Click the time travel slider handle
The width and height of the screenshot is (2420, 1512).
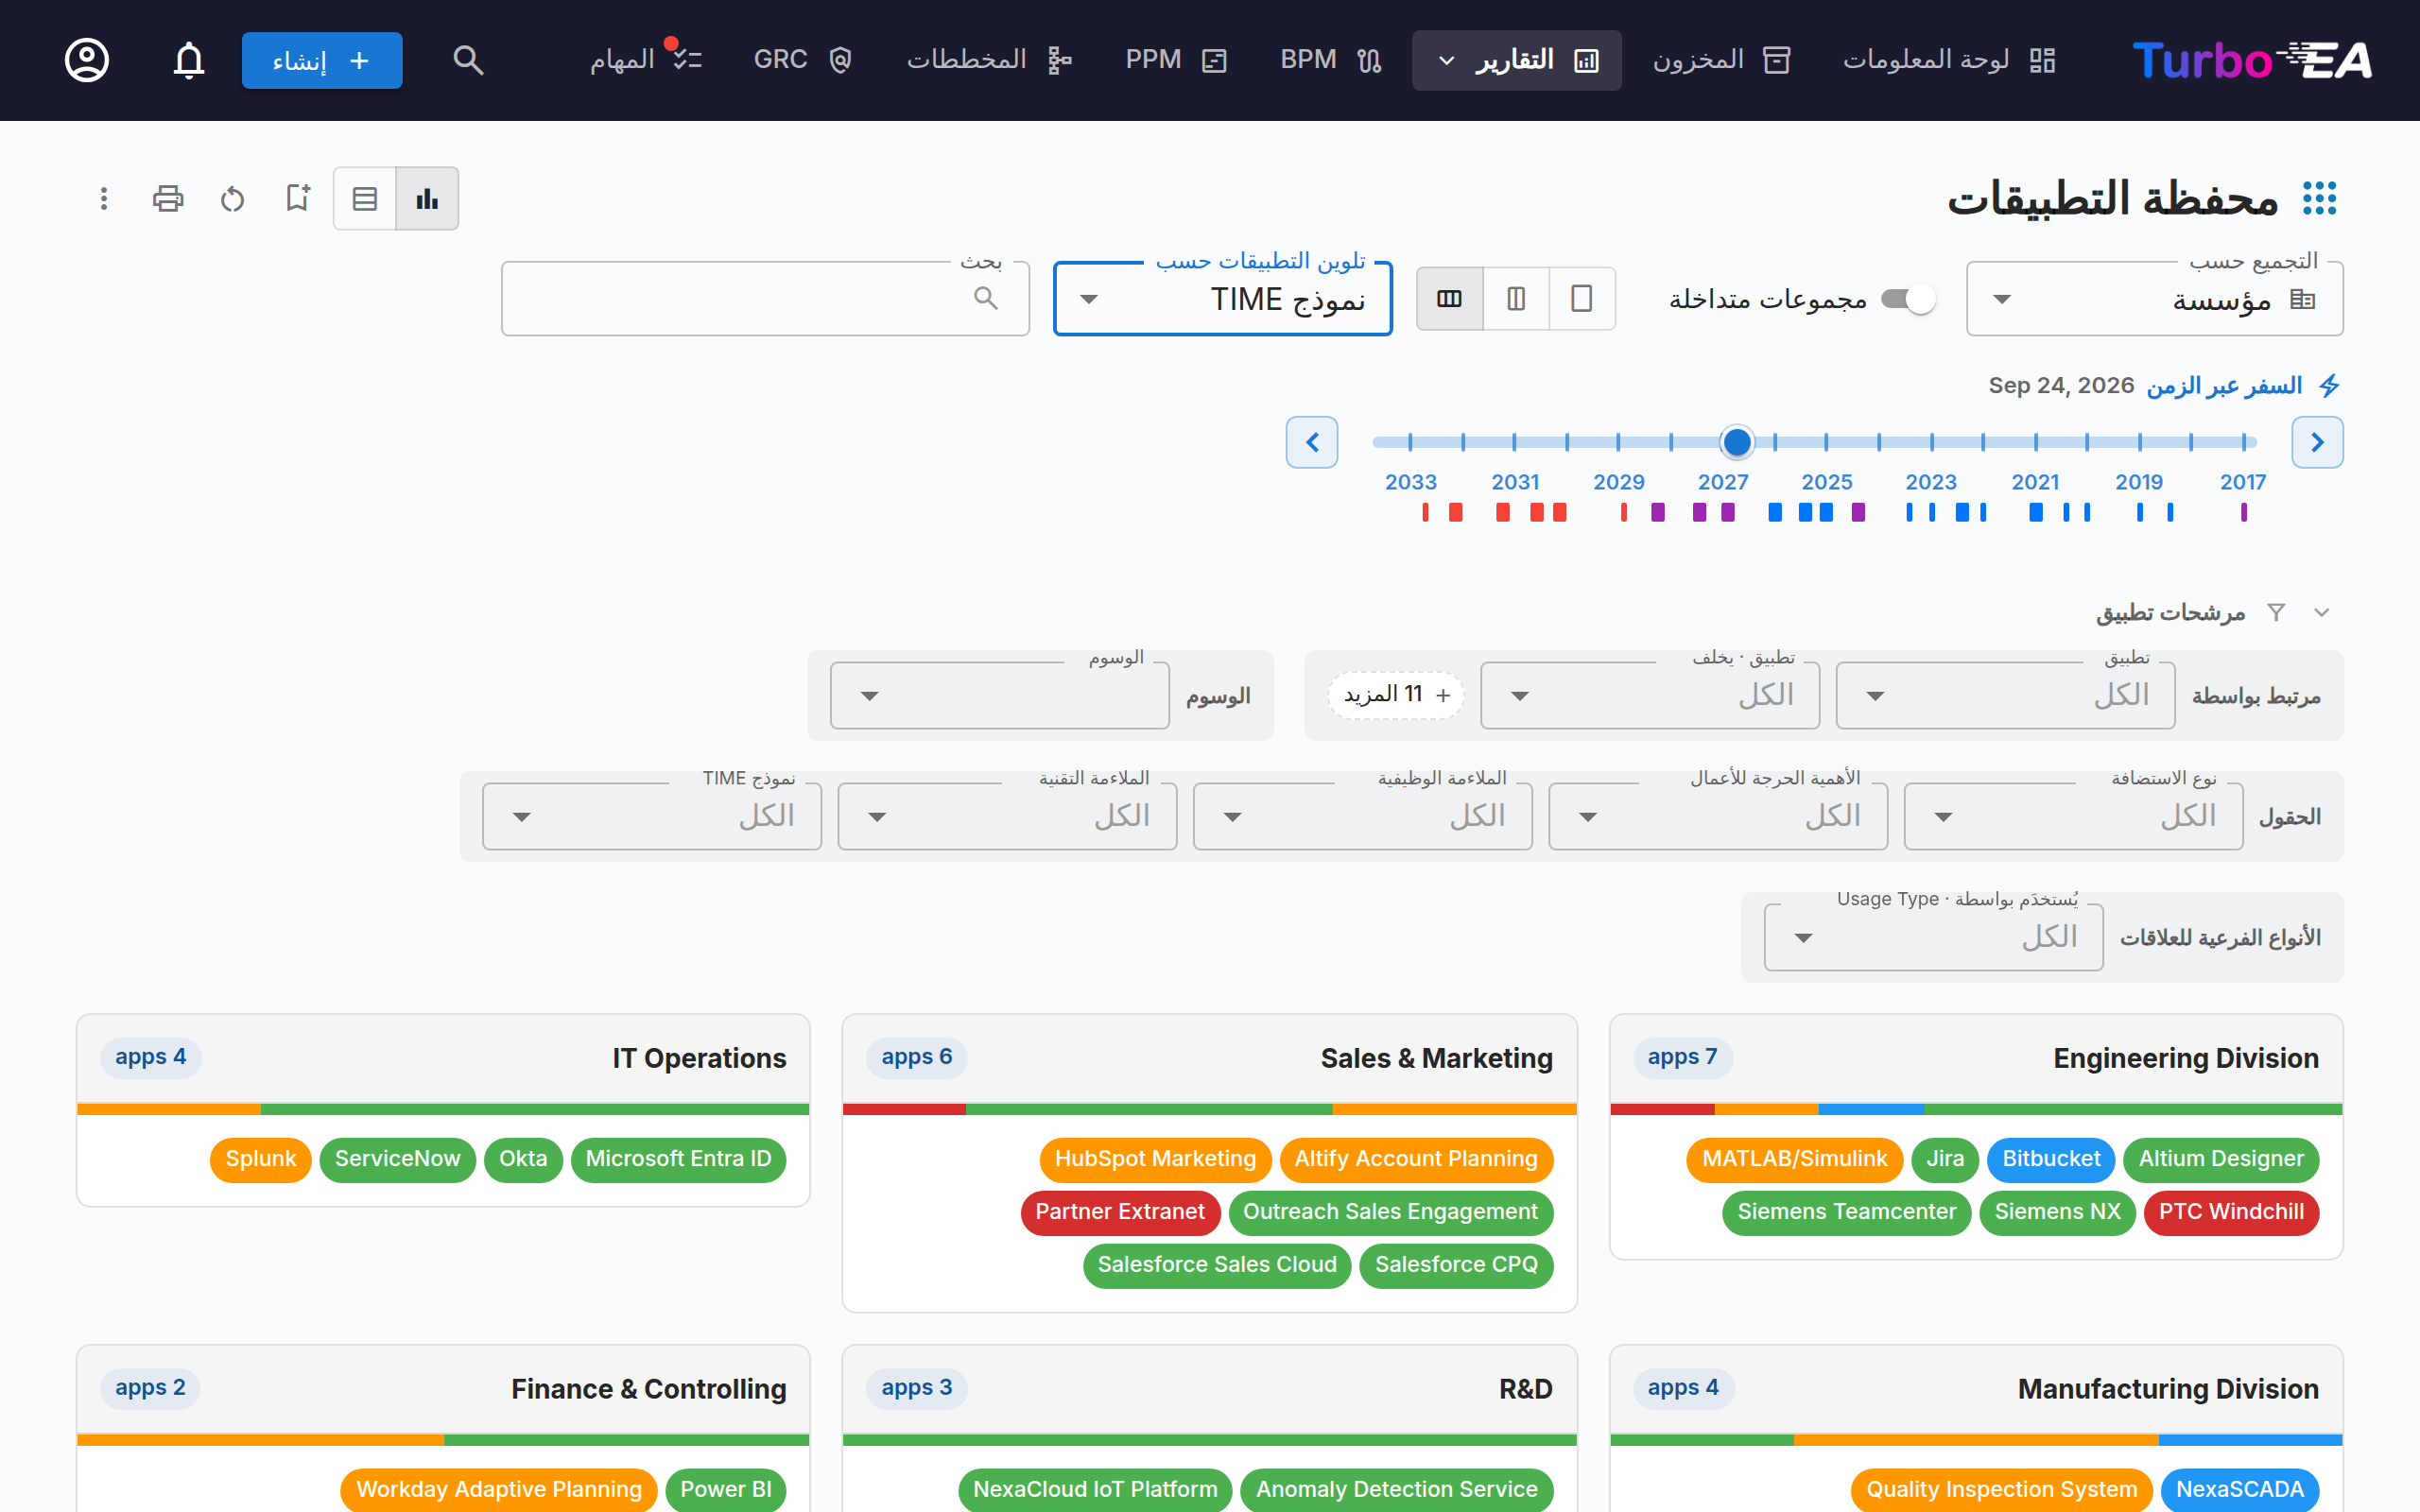(x=1737, y=442)
